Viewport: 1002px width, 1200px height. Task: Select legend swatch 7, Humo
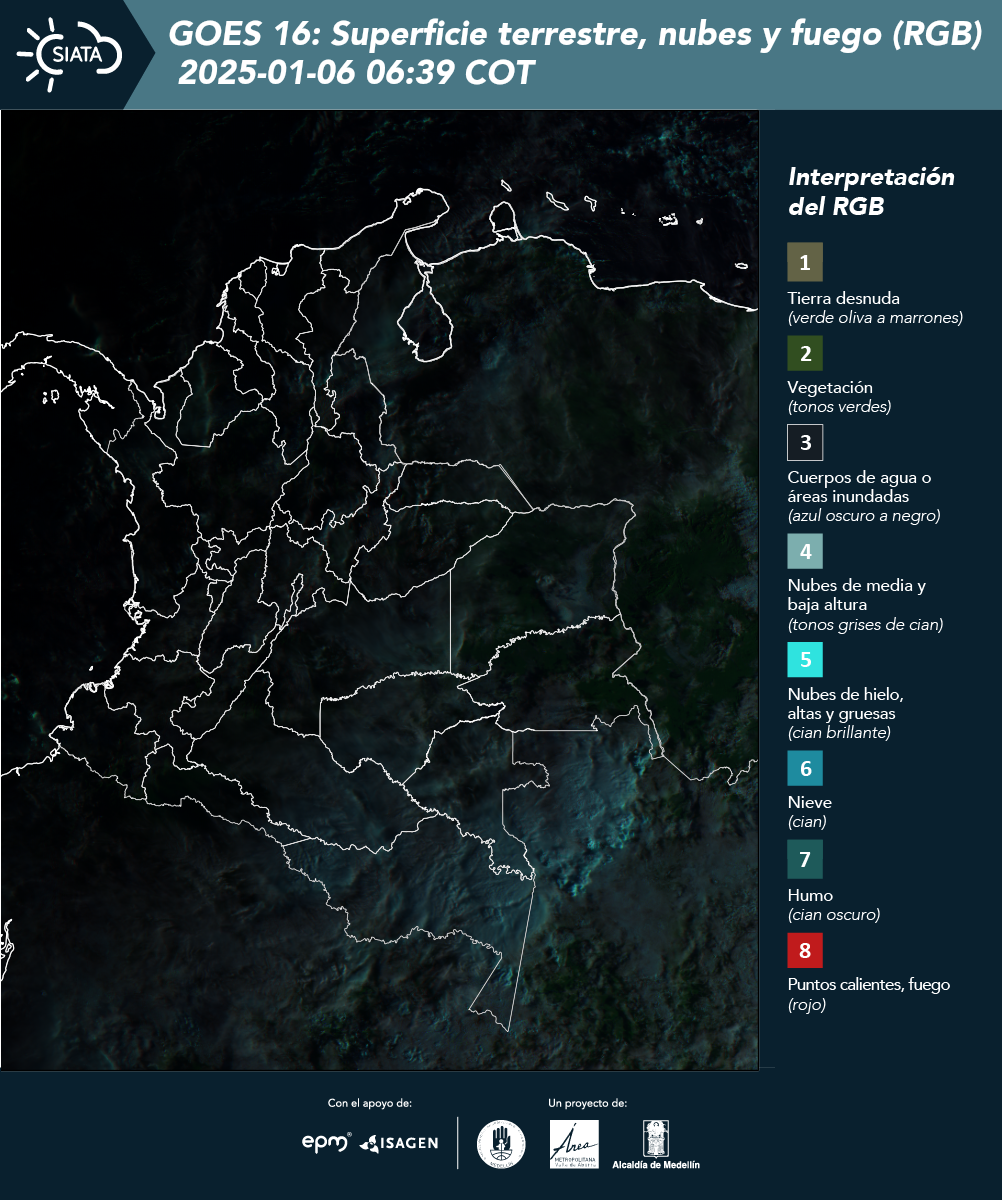(x=805, y=859)
